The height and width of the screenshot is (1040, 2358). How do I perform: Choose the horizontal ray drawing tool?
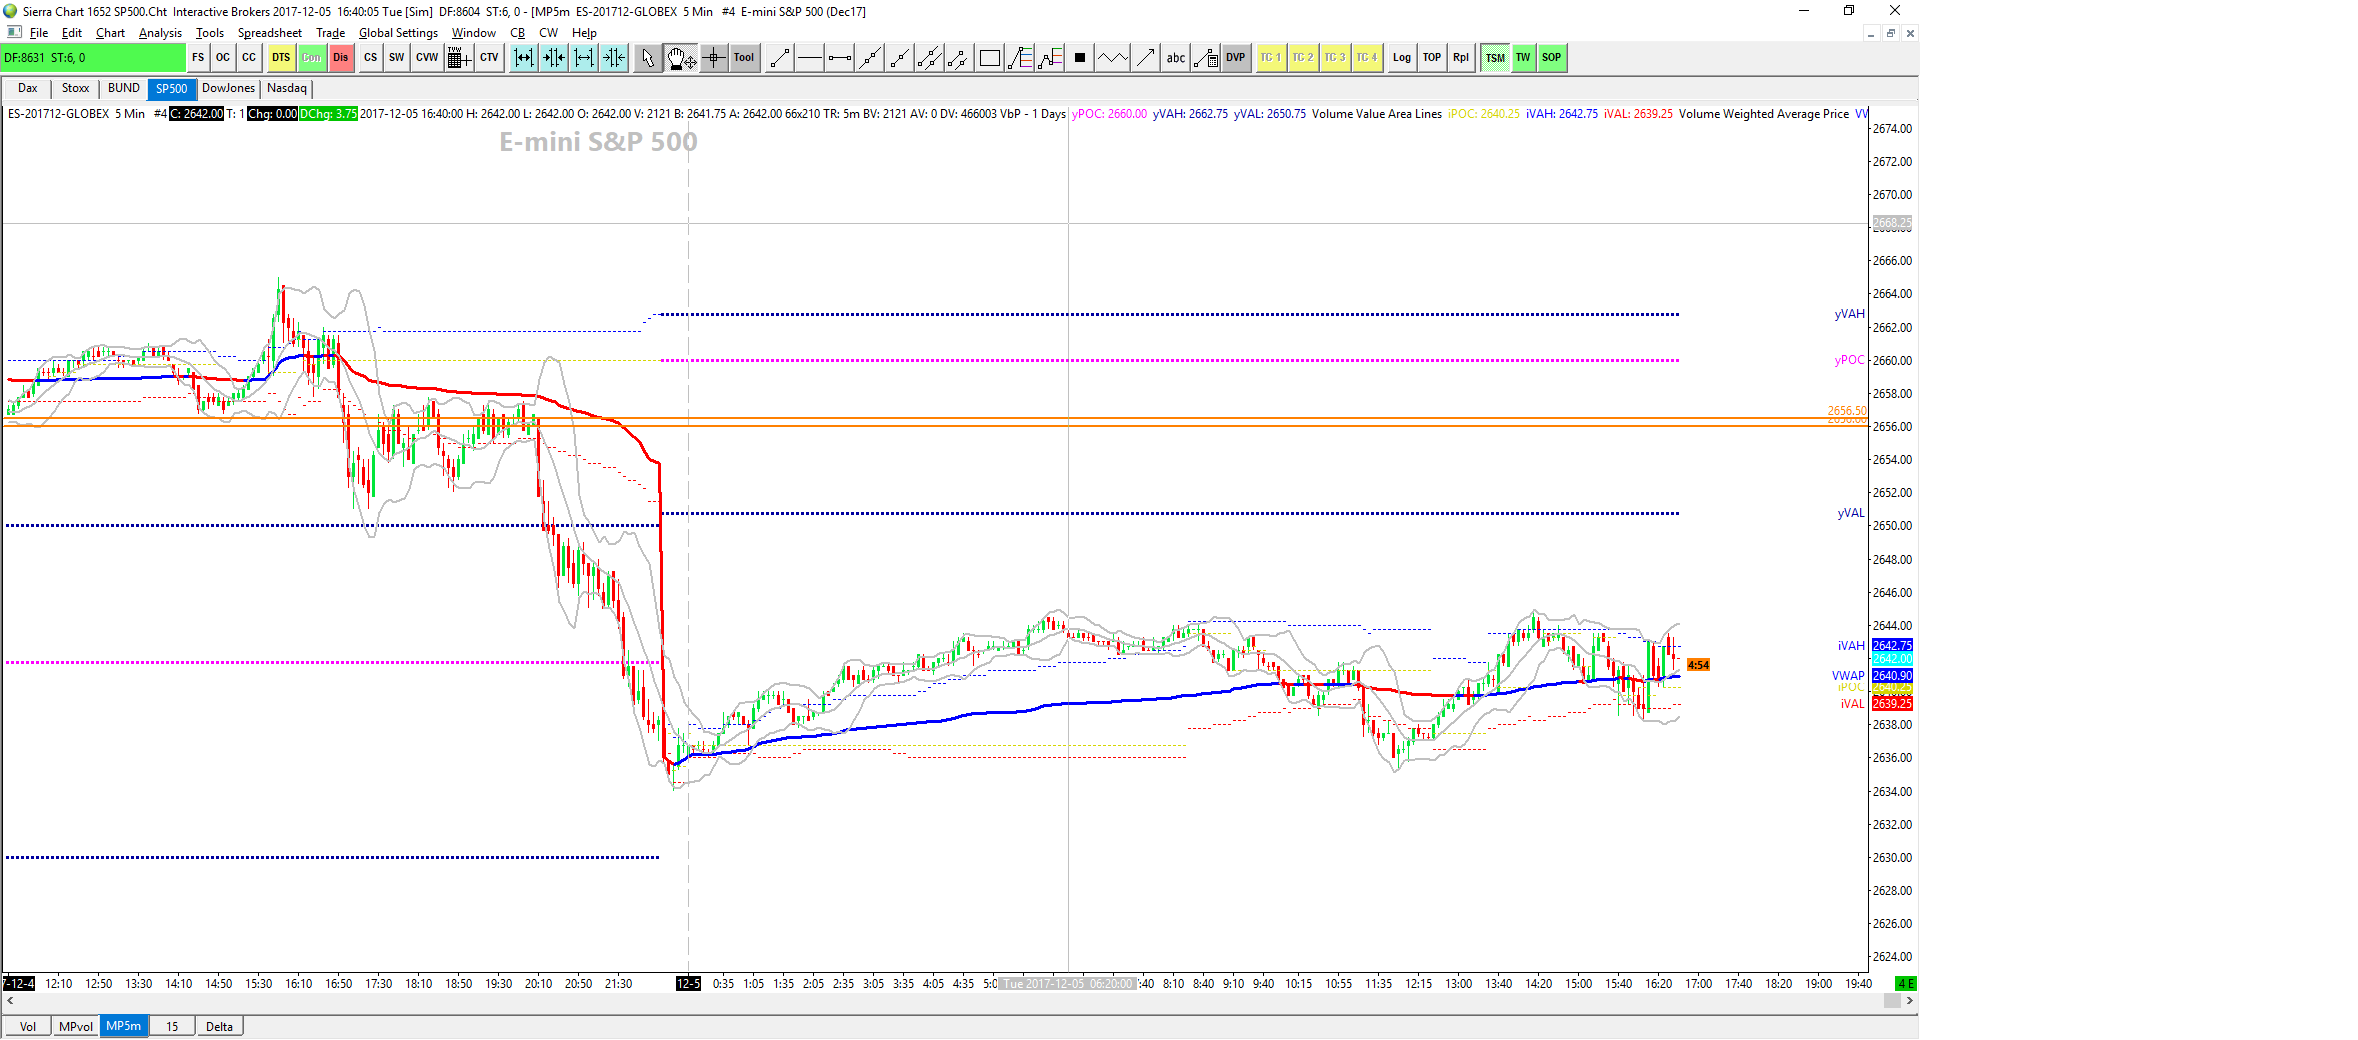pos(840,58)
